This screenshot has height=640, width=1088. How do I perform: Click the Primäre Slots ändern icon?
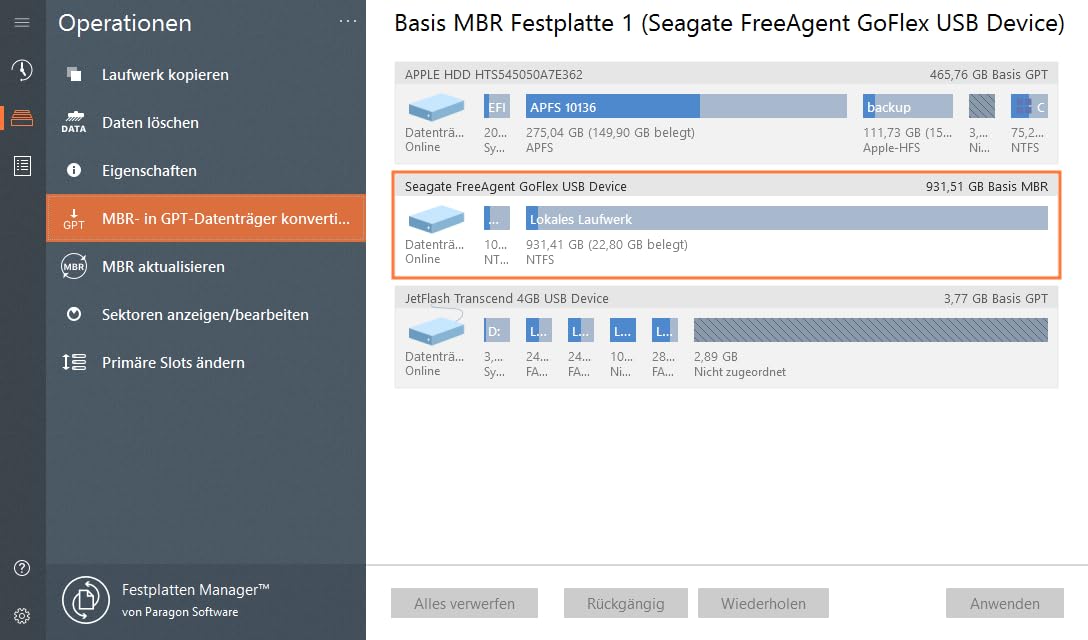pos(74,362)
